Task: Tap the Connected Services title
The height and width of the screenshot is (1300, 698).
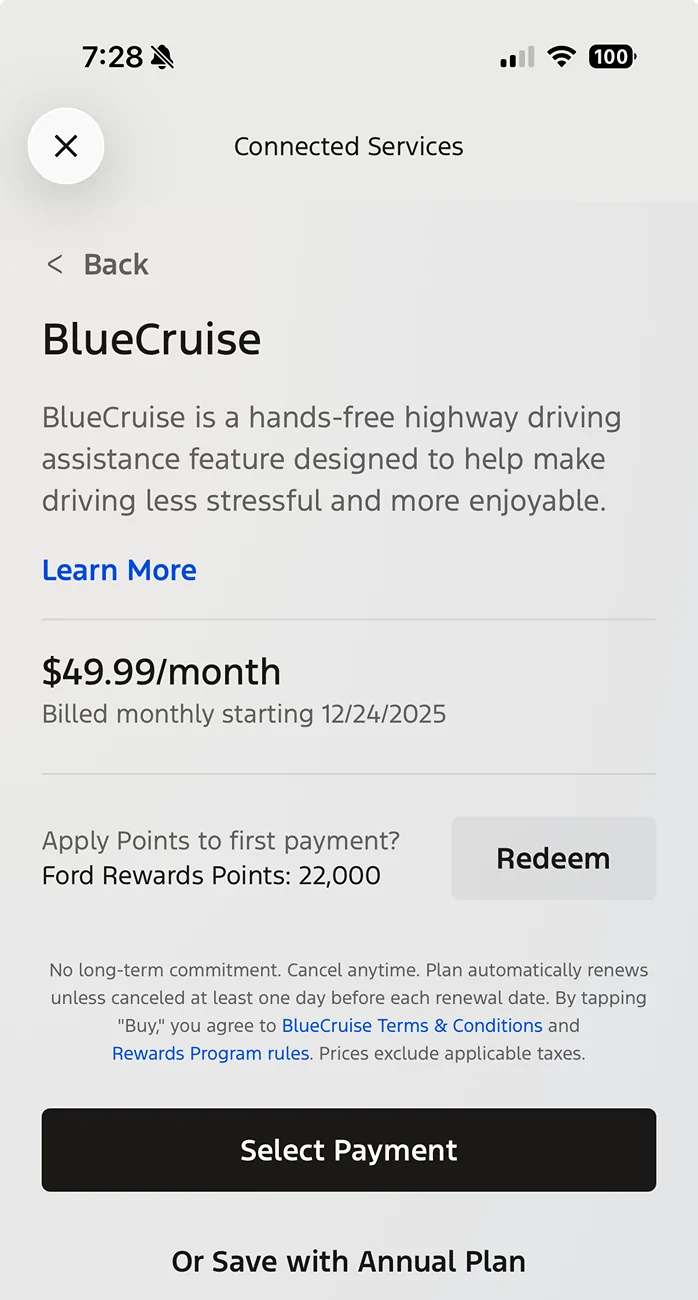Action: tap(348, 146)
